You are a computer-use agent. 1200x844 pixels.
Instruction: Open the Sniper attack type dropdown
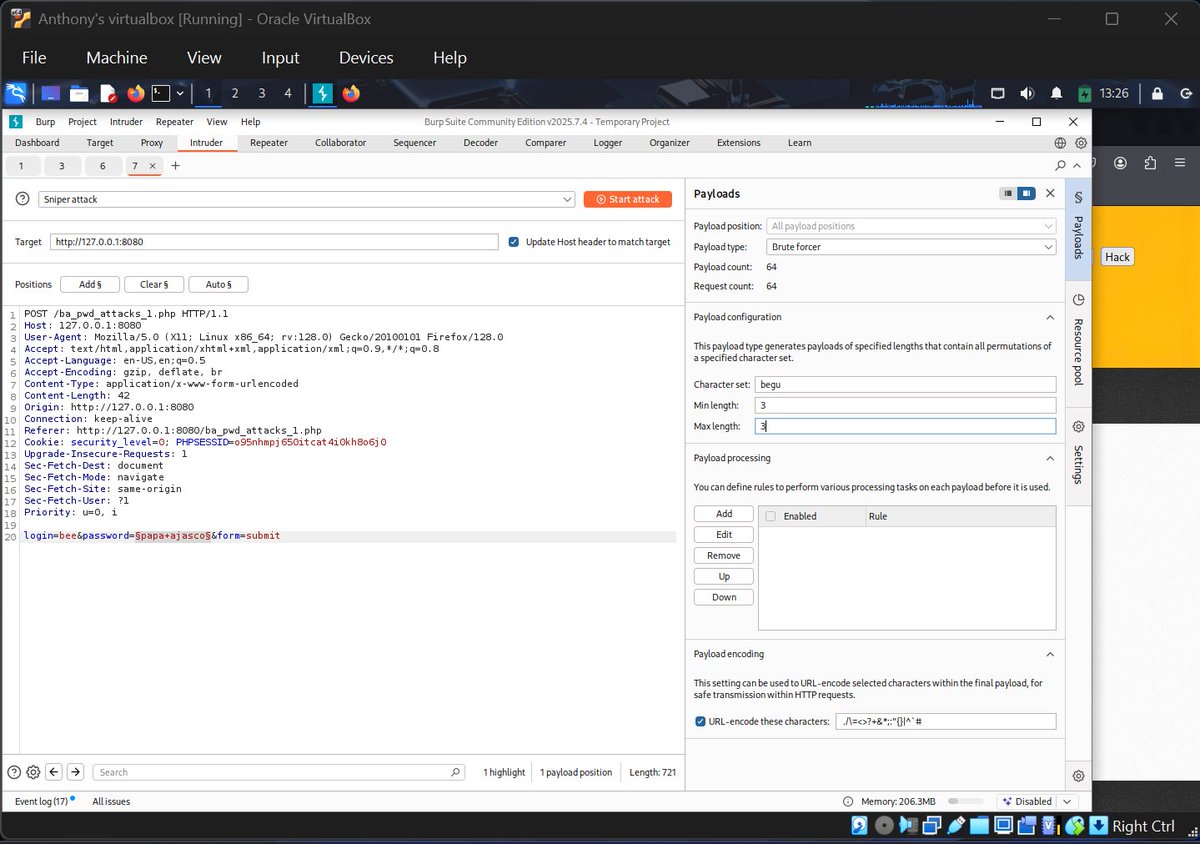[307, 199]
